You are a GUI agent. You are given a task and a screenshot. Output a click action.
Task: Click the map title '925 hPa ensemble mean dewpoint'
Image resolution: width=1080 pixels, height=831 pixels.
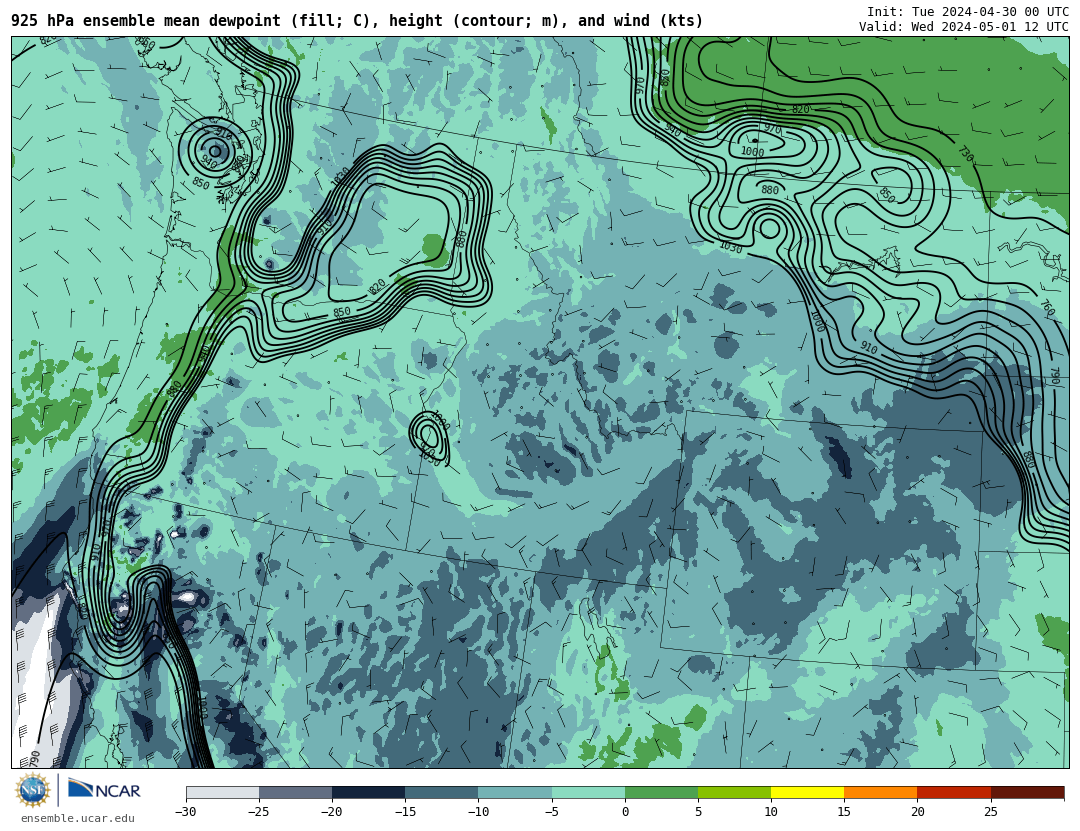click(146, 21)
